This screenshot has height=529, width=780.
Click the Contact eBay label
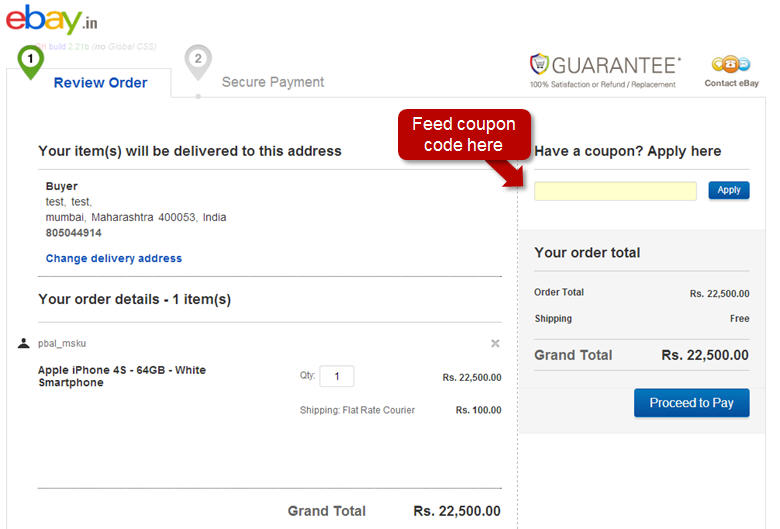(731, 84)
